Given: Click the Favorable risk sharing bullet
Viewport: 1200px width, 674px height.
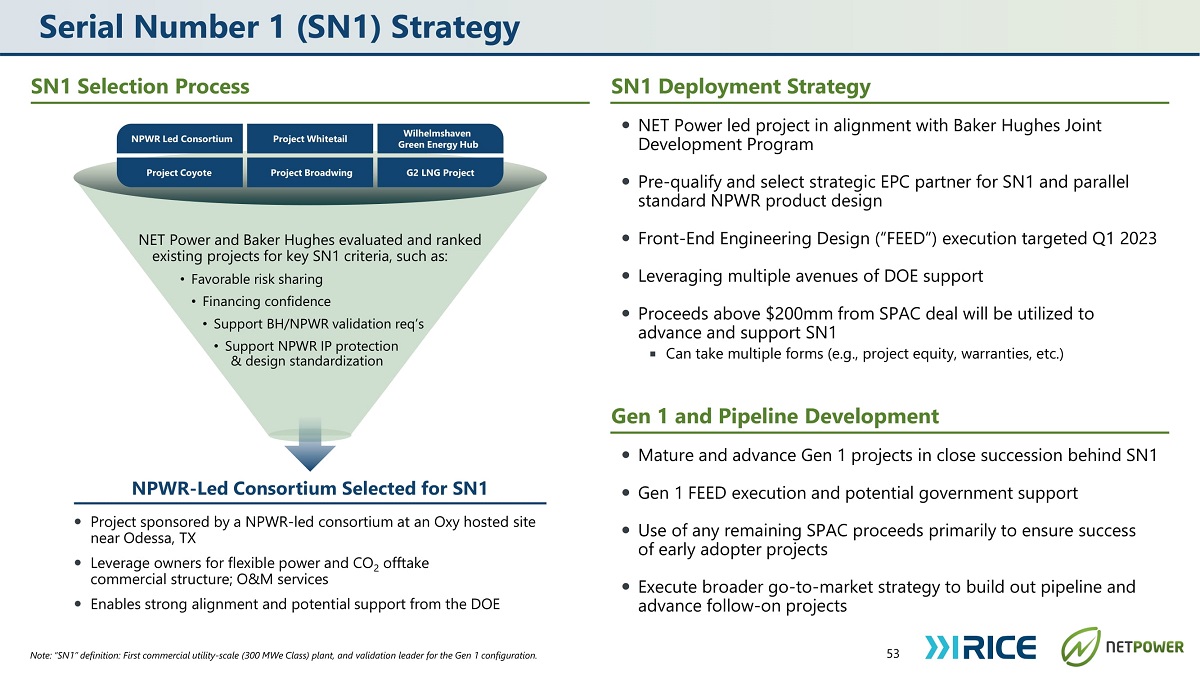Looking at the screenshot, I should coord(250,279).
